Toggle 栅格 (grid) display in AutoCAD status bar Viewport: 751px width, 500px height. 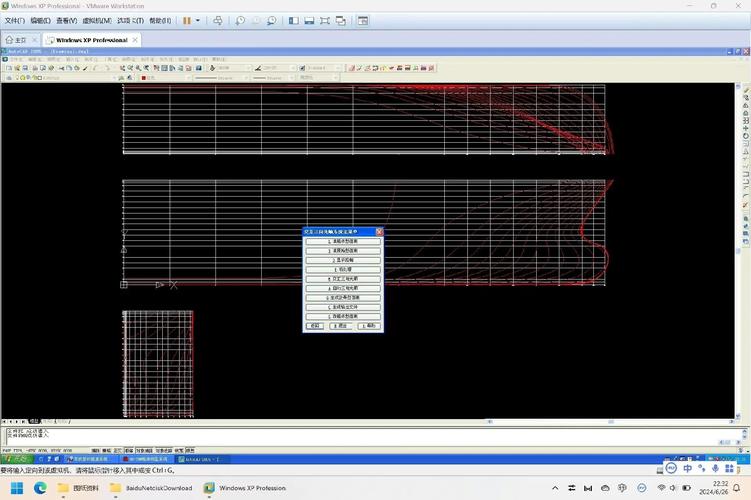(107, 450)
